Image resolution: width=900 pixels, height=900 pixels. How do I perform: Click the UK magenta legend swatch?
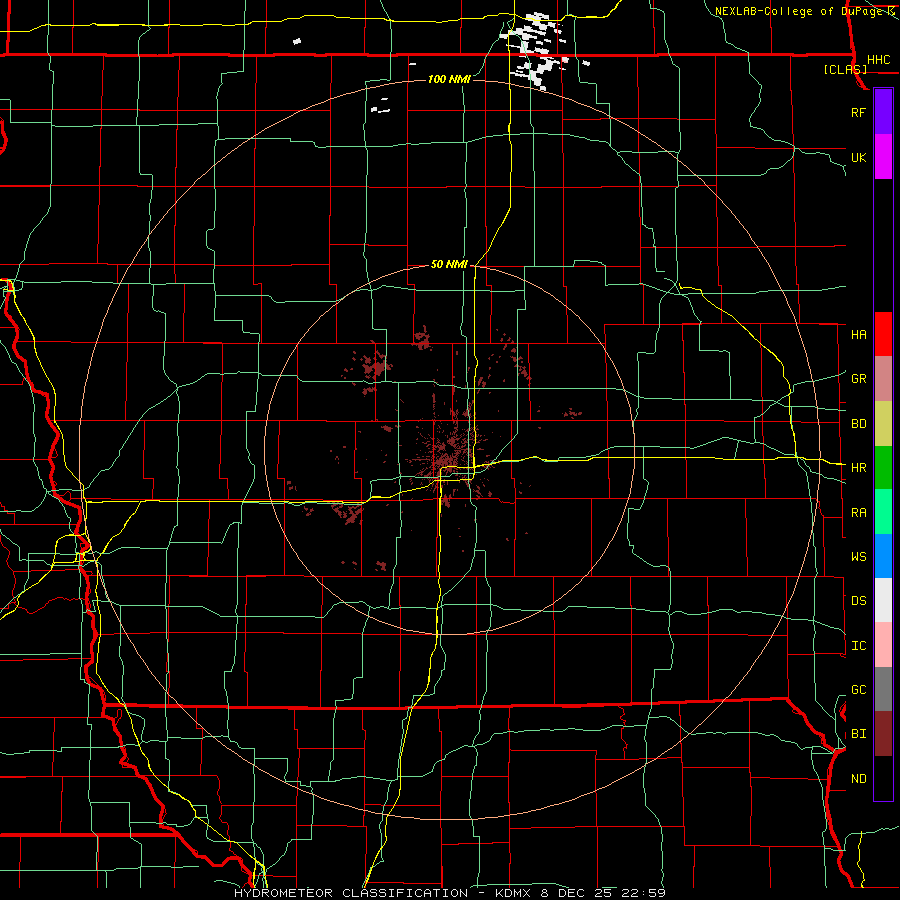[883, 157]
